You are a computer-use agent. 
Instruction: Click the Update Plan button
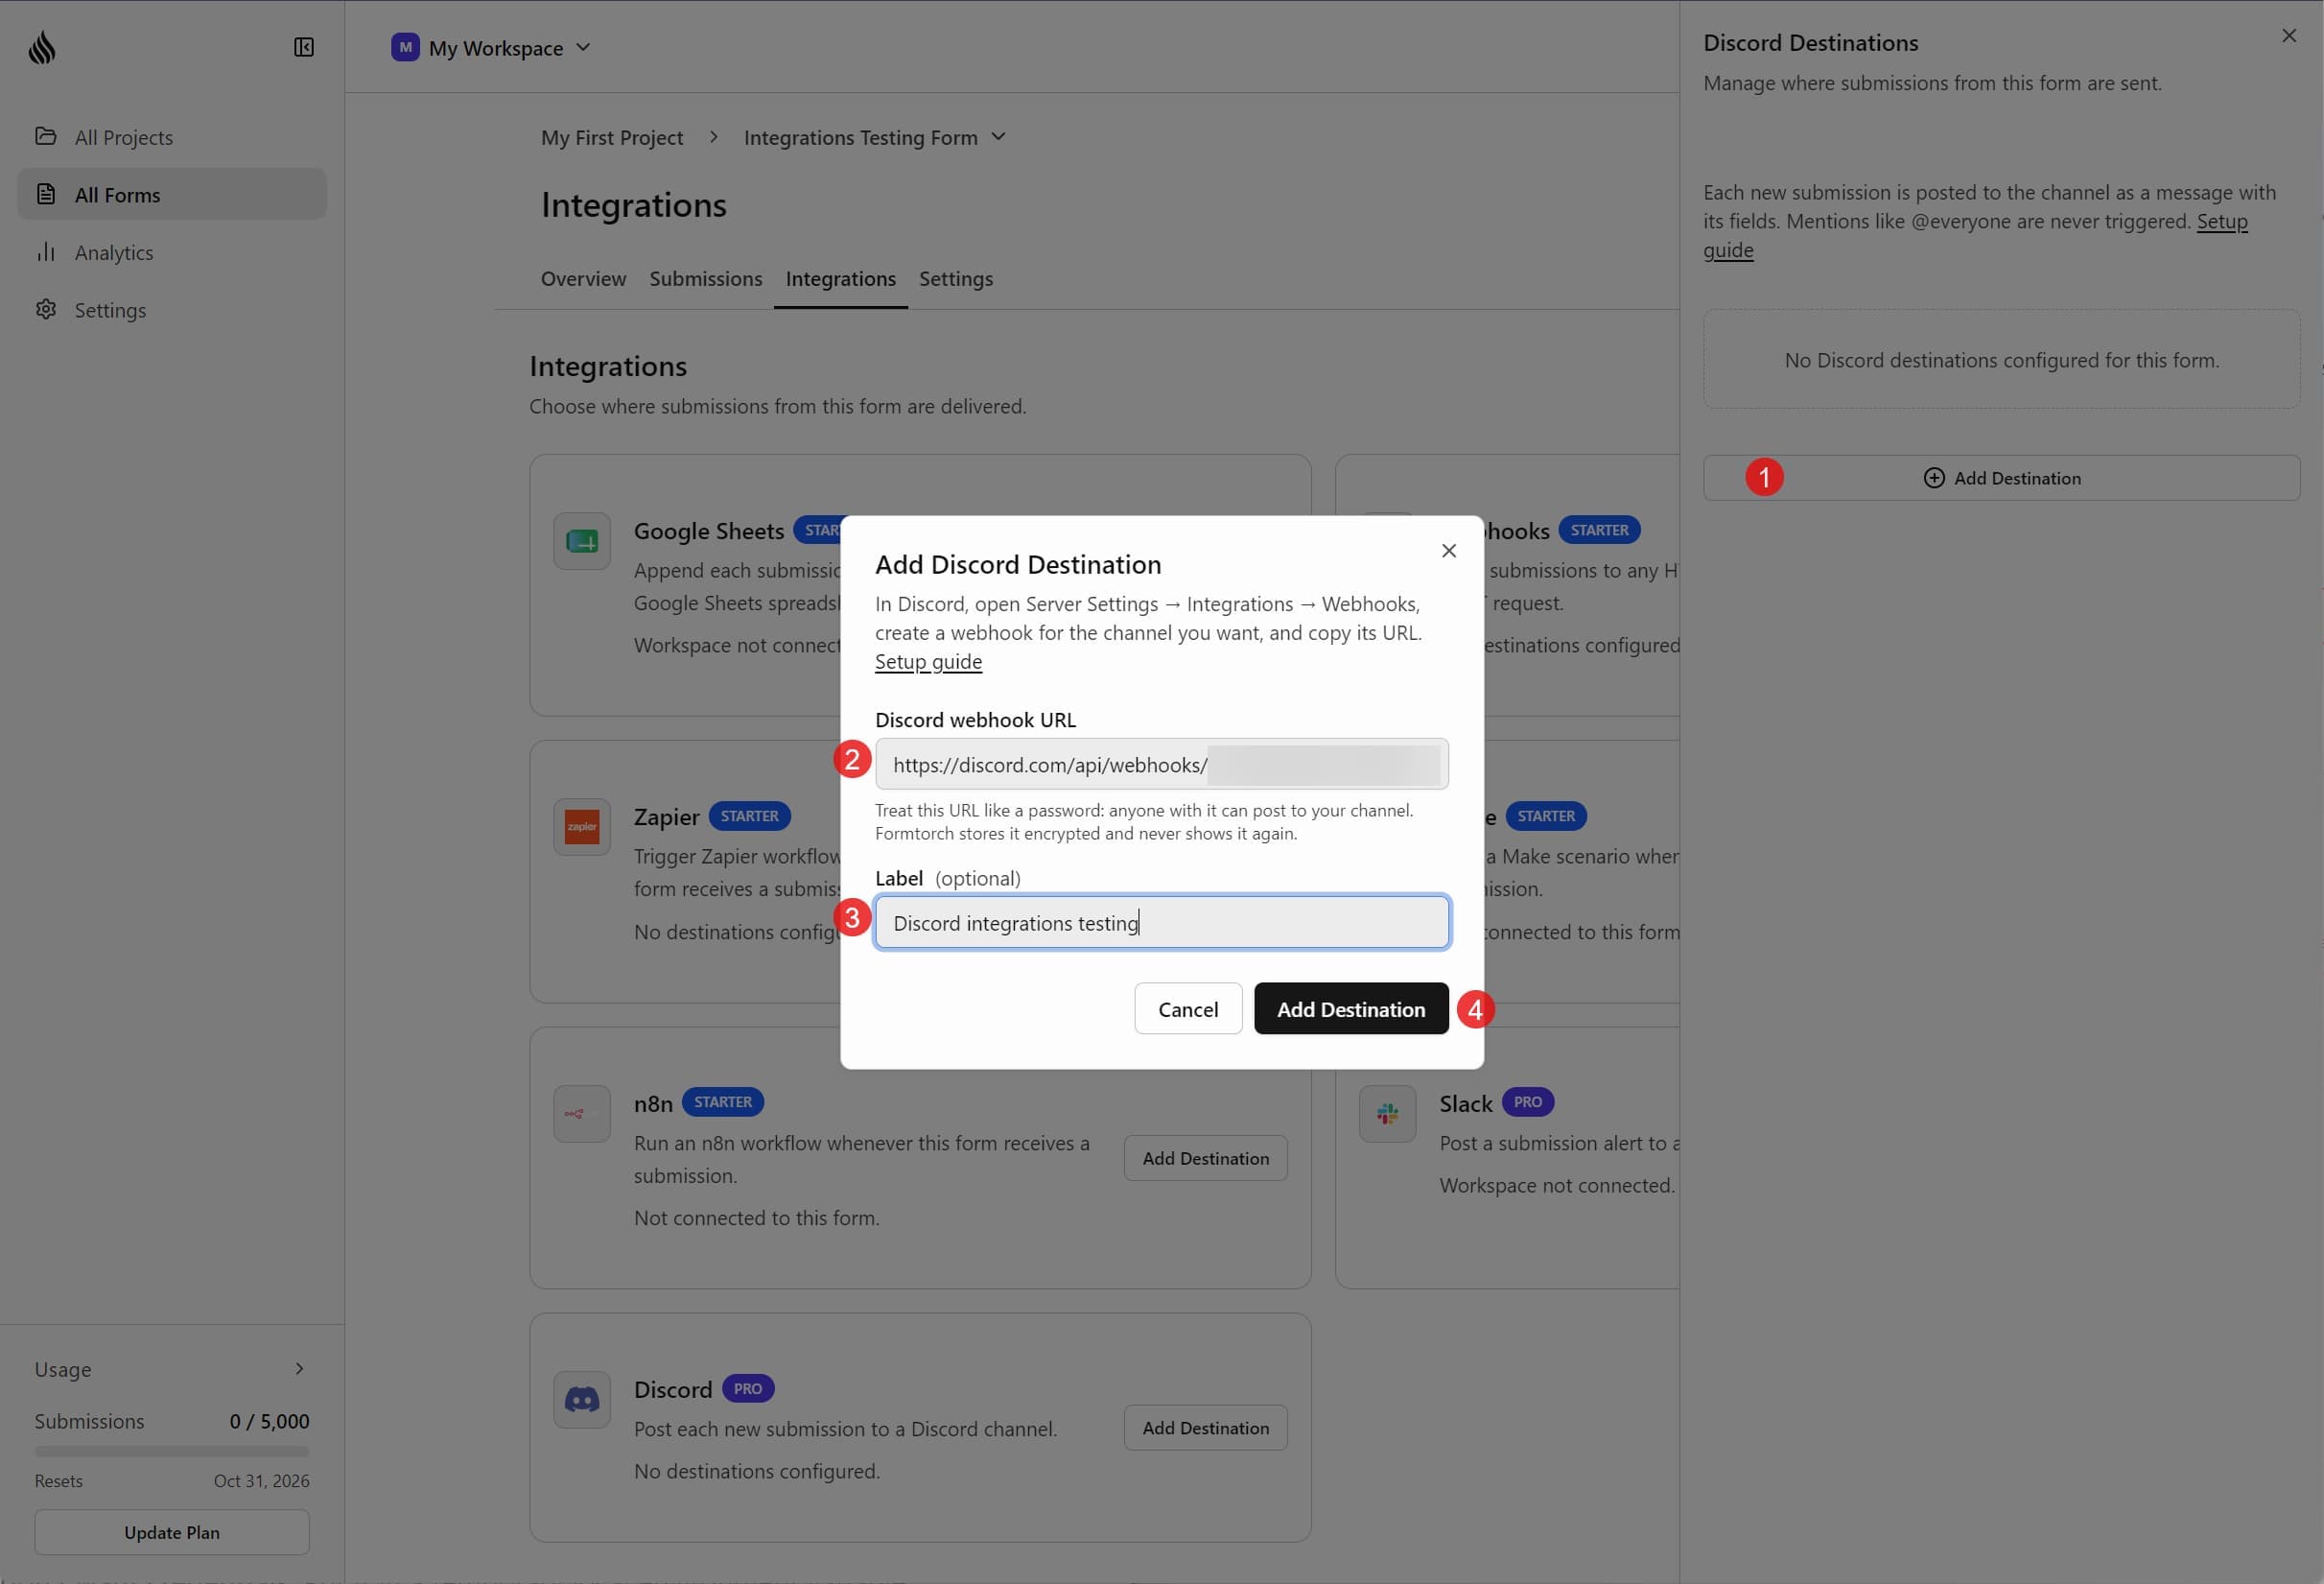pyautogui.click(x=172, y=1531)
